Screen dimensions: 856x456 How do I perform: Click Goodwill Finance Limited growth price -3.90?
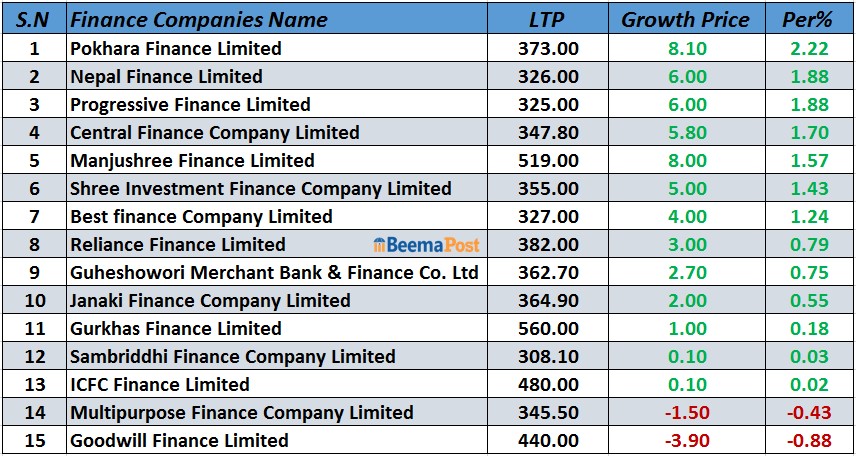click(684, 441)
